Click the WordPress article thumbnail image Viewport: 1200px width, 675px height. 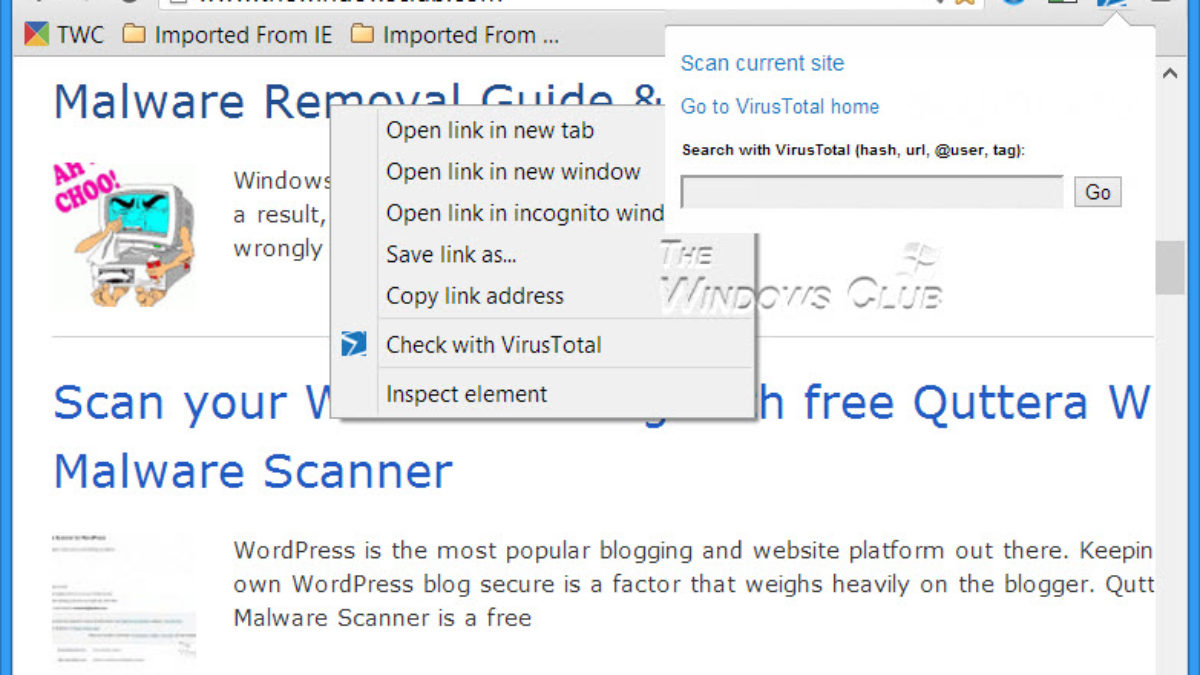125,600
